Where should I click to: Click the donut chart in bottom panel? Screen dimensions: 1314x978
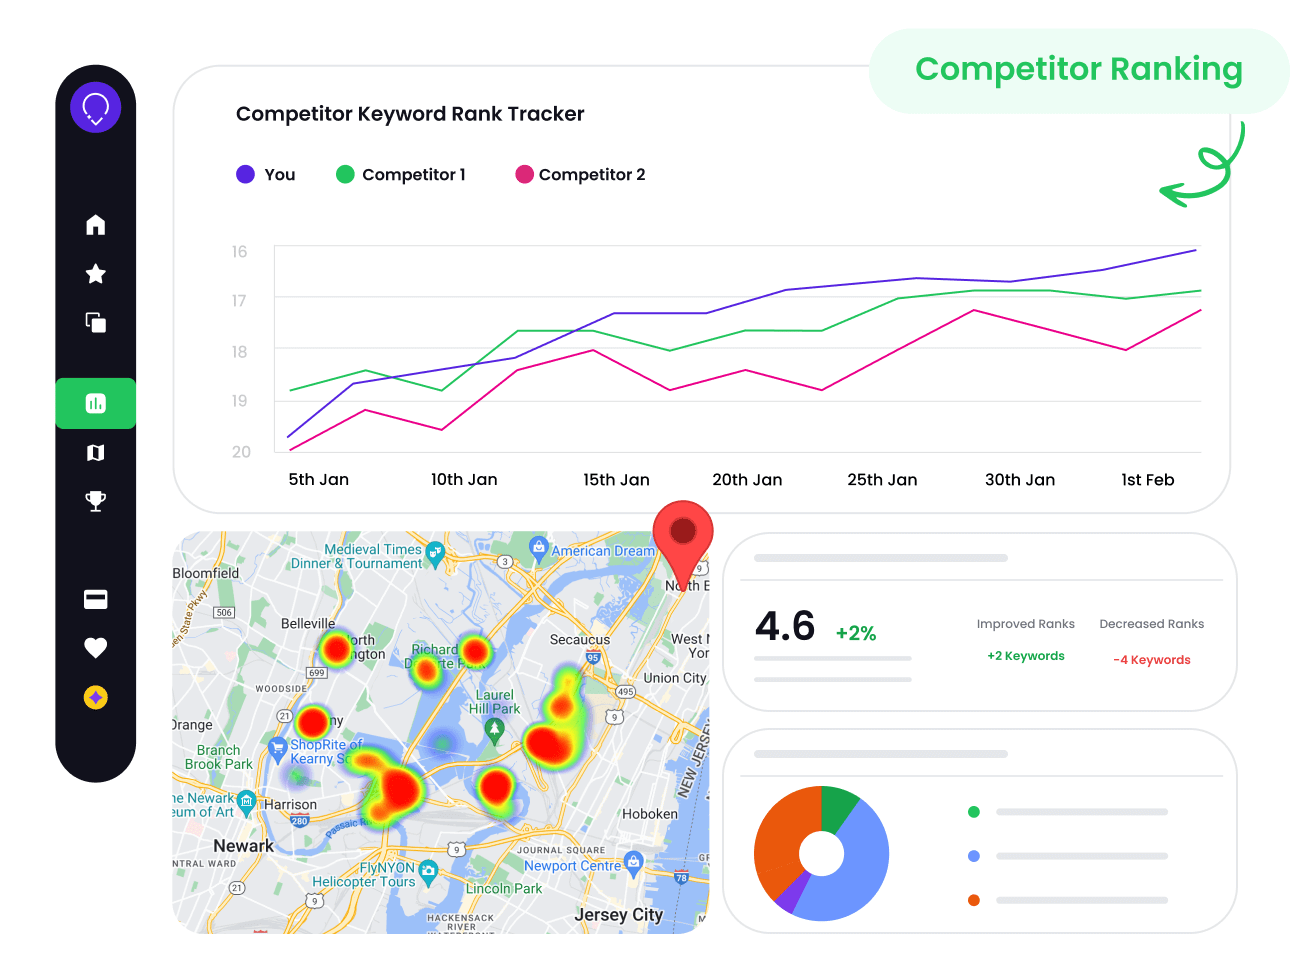(821, 853)
